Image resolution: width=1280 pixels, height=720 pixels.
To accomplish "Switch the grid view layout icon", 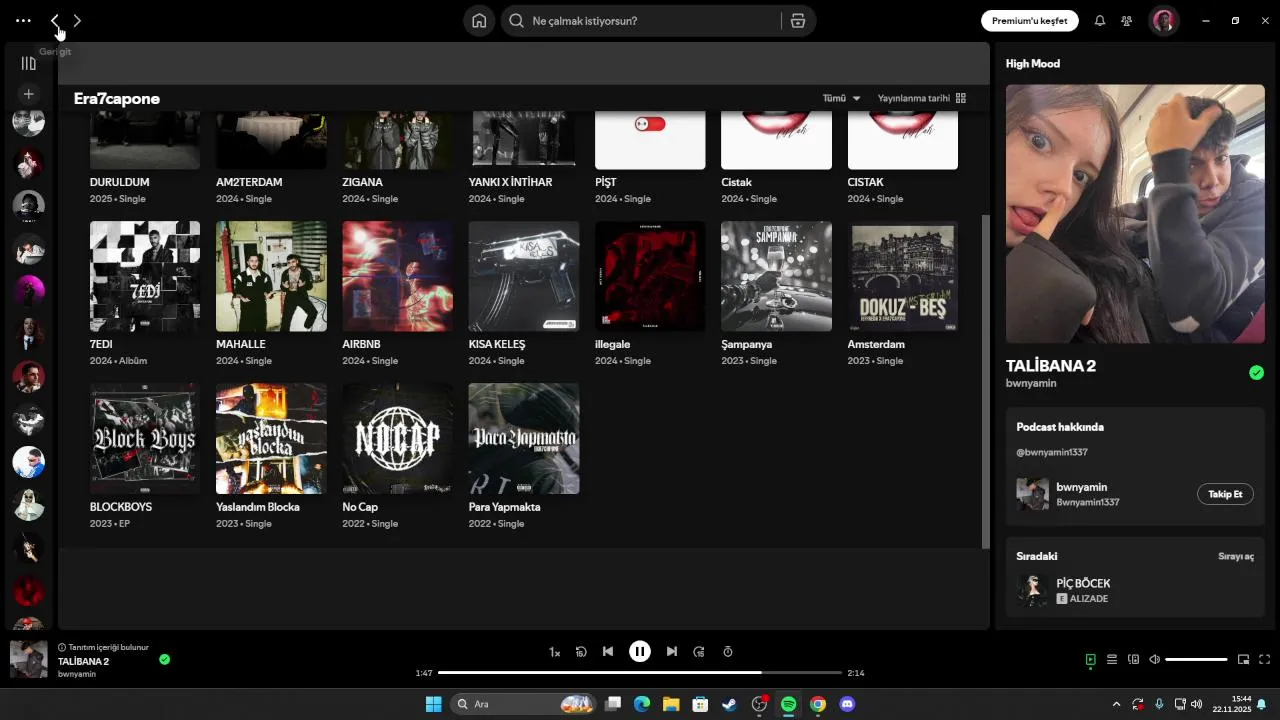I will tap(961, 98).
